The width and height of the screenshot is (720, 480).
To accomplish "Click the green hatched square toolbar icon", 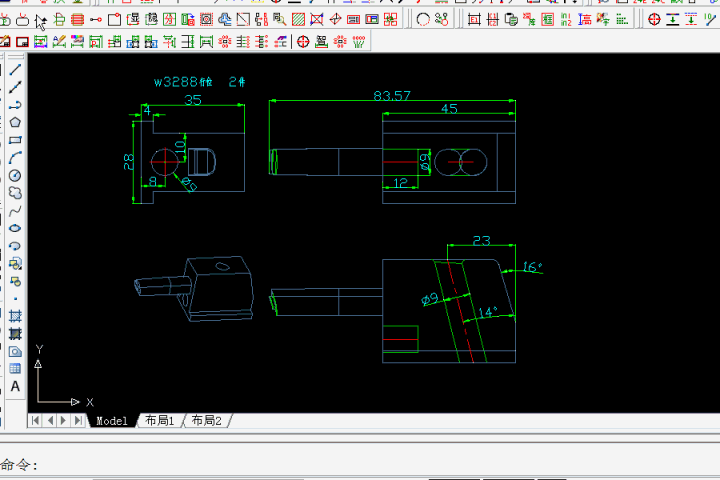I will pos(298,19).
